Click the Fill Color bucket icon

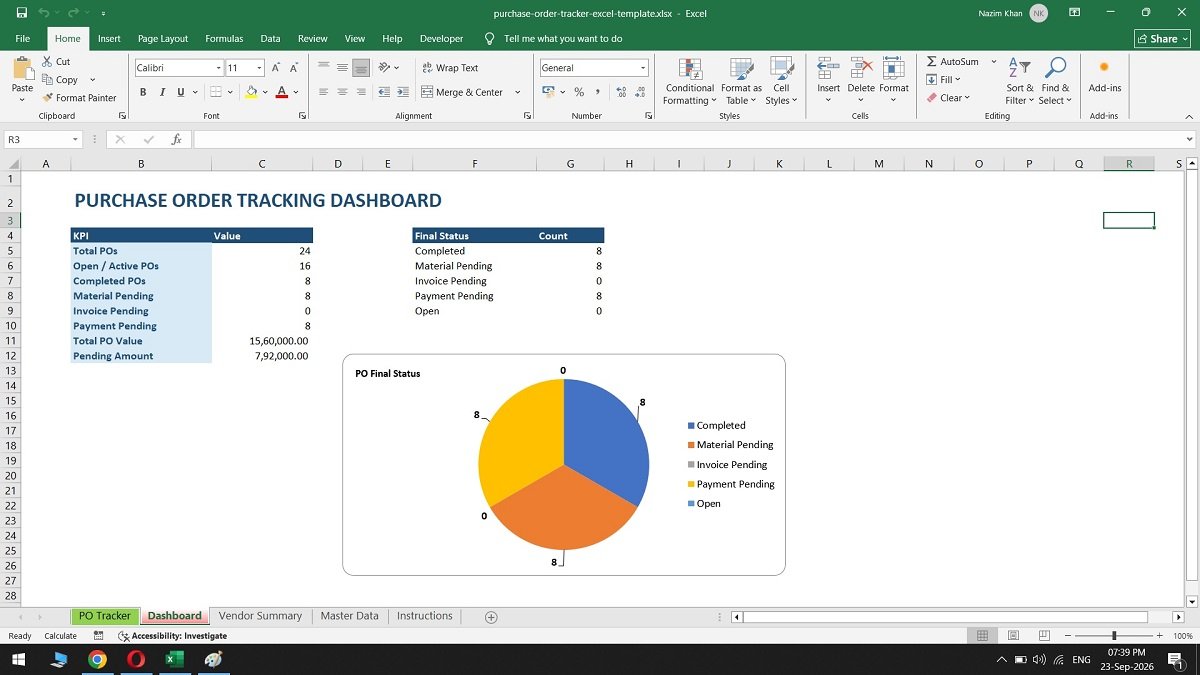(251, 92)
